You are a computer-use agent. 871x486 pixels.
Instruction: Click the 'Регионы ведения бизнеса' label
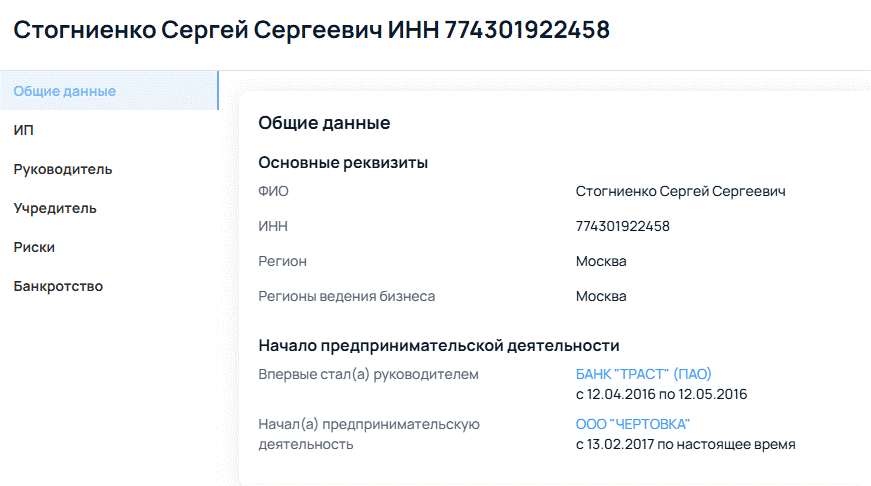[346, 296]
